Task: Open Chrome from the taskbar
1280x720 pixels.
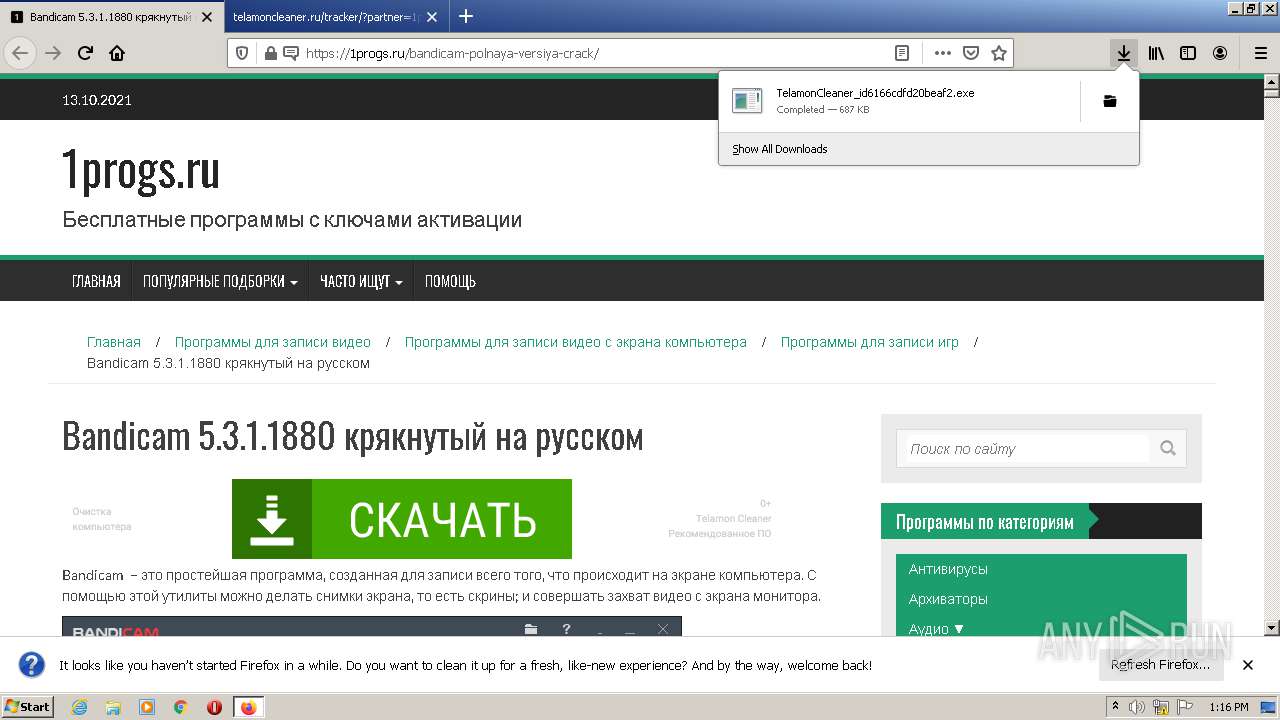Action: (181, 707)
